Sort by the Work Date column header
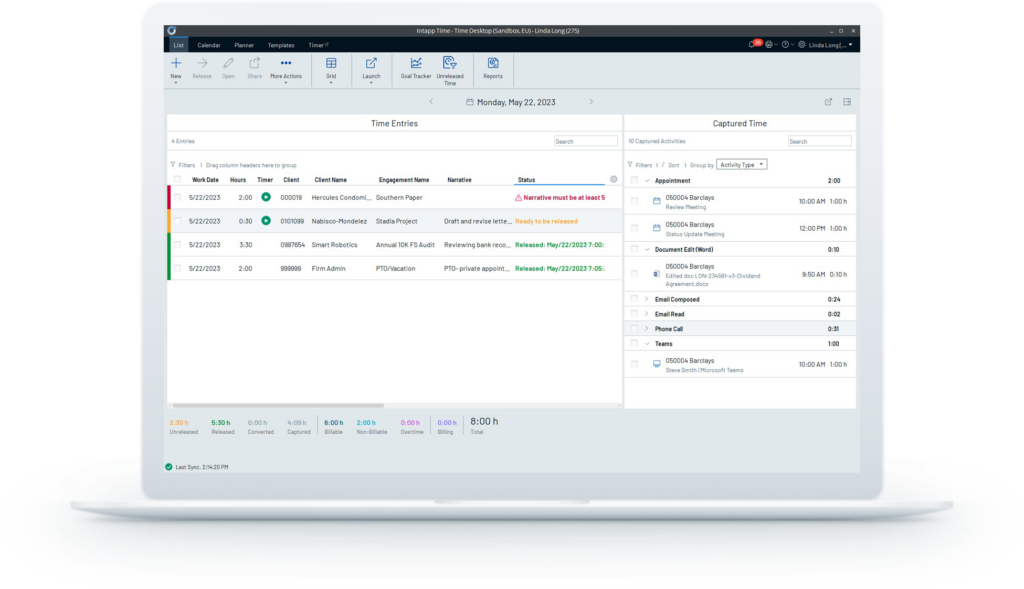Screen dimensions: 1024x589 coord(205,180)
